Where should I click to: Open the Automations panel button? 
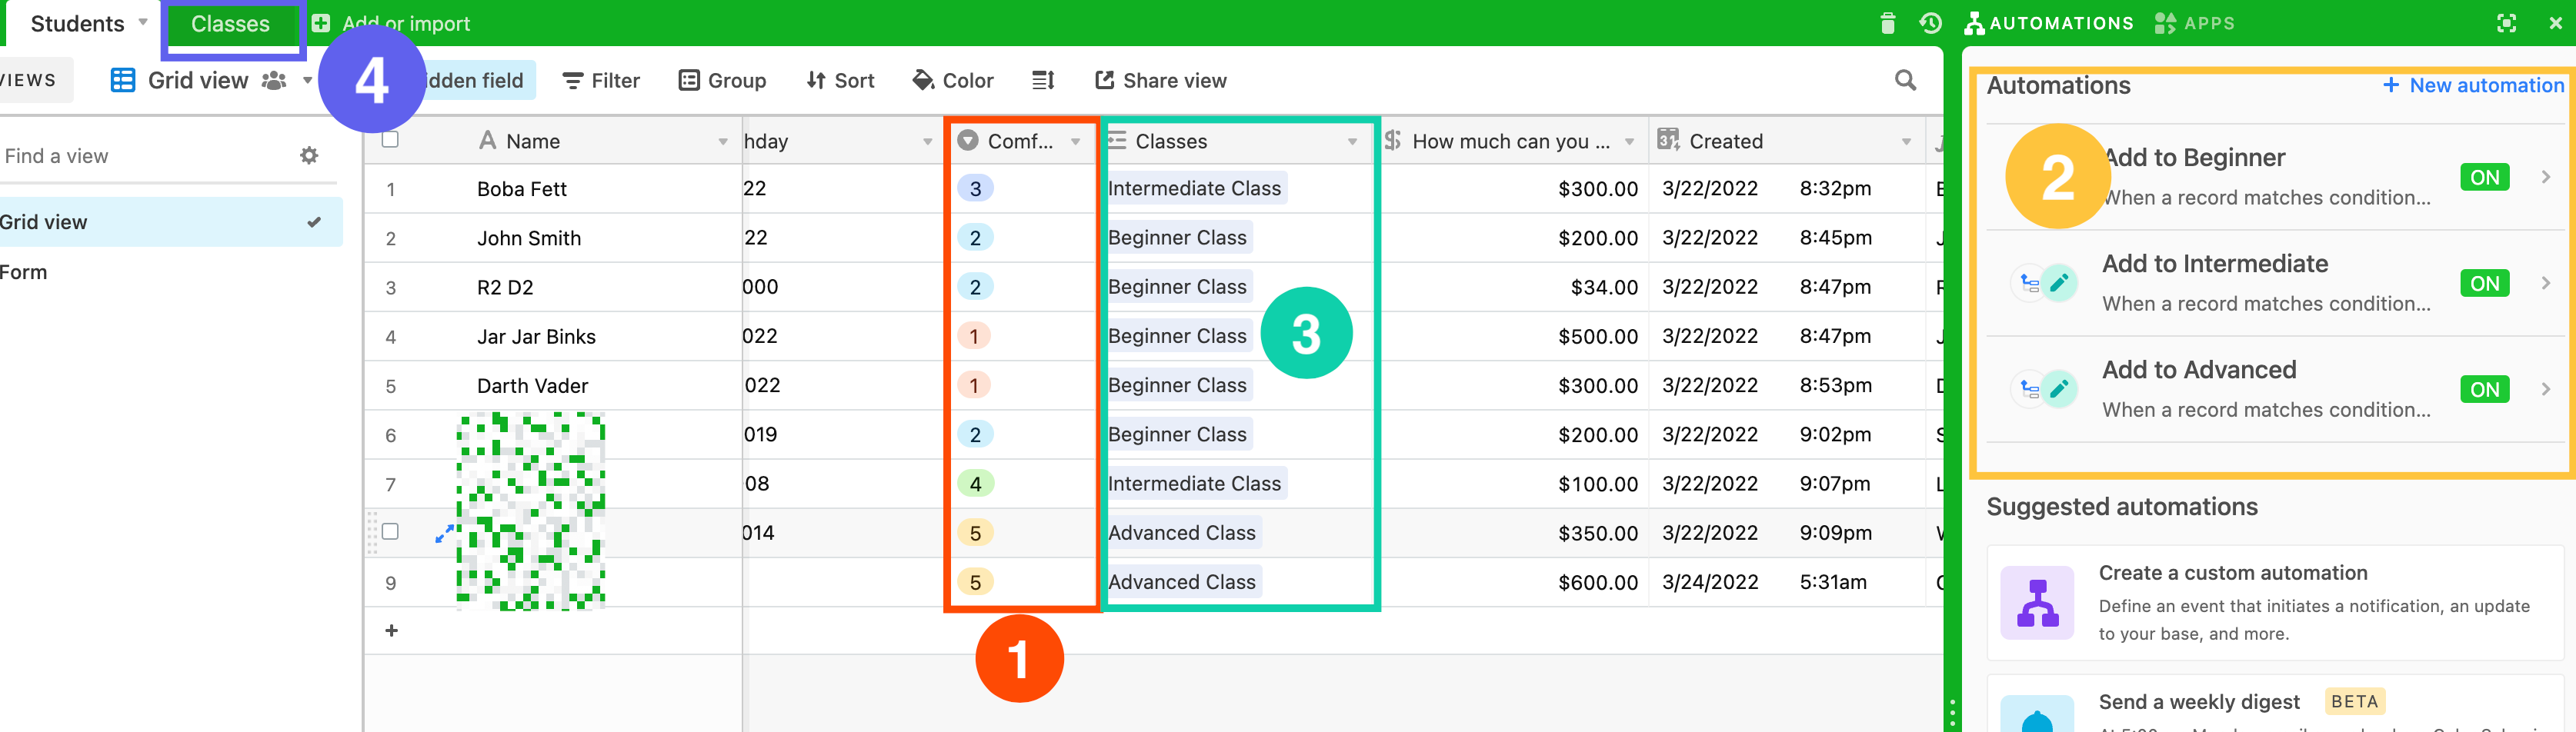(2048, 23)
